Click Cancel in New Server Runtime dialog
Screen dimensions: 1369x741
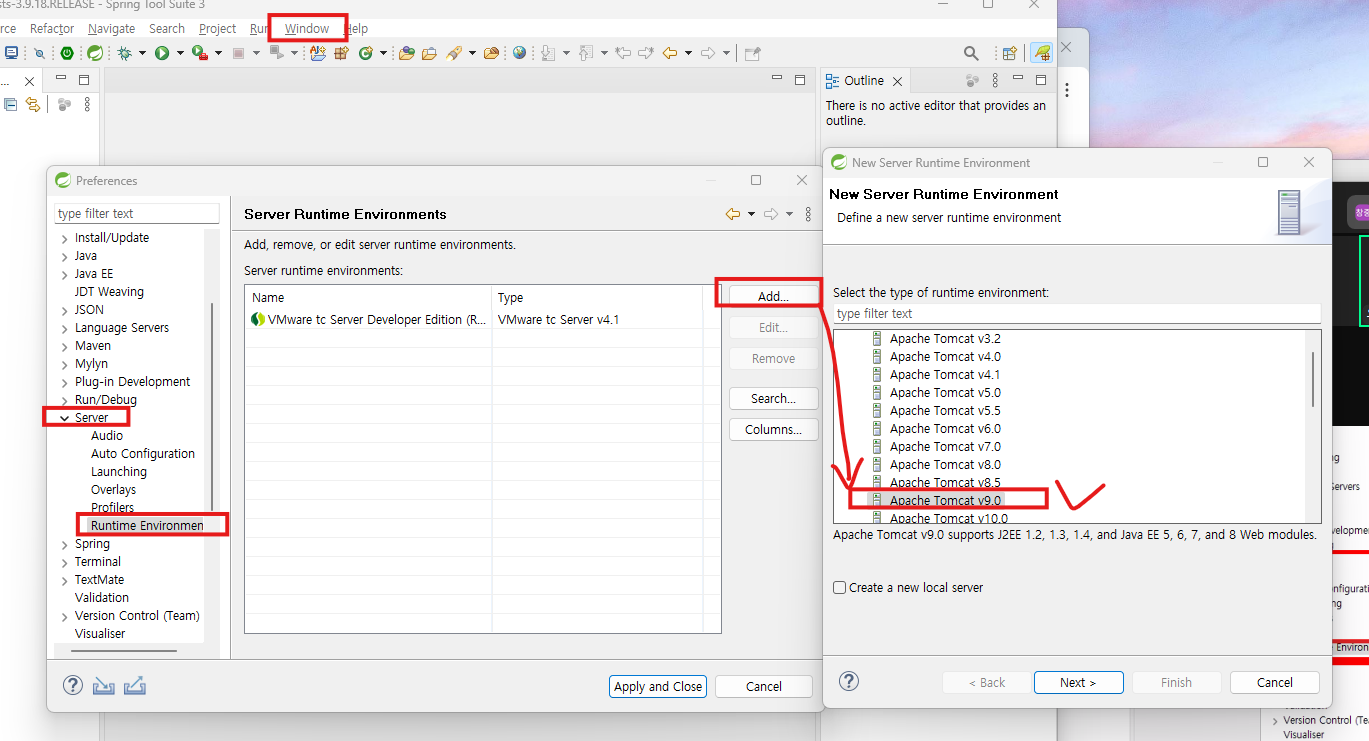(x=1274, y=682)
